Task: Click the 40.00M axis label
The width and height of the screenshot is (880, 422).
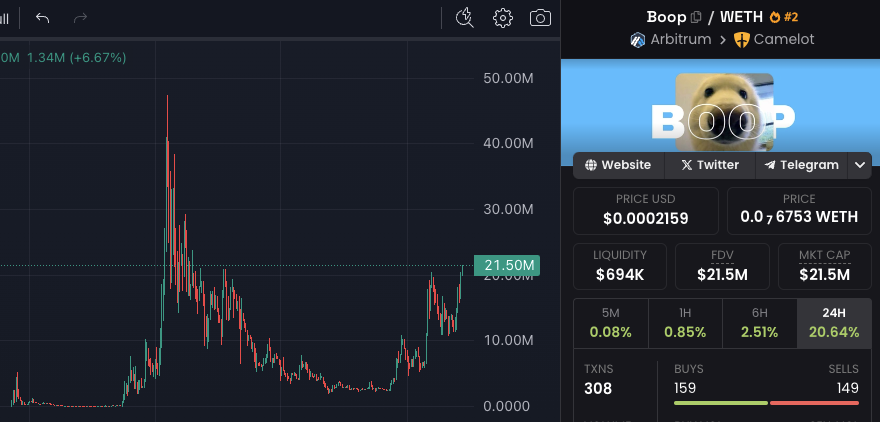Action: tap(508, 144)
